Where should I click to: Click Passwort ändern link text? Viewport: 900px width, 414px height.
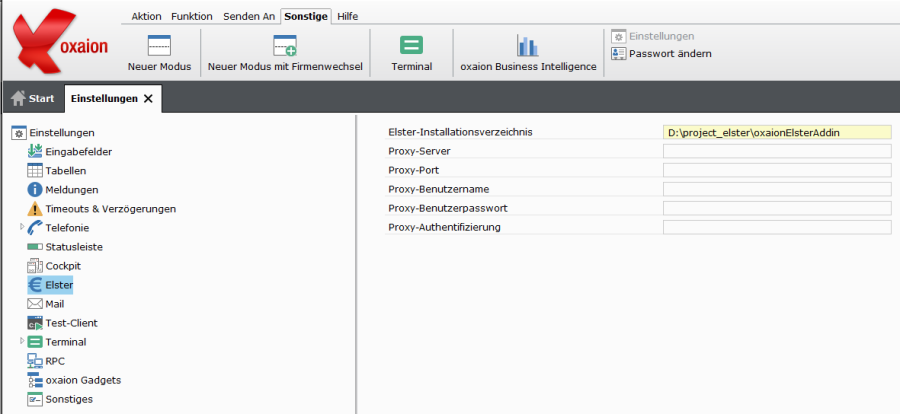(x=670, y=54)
